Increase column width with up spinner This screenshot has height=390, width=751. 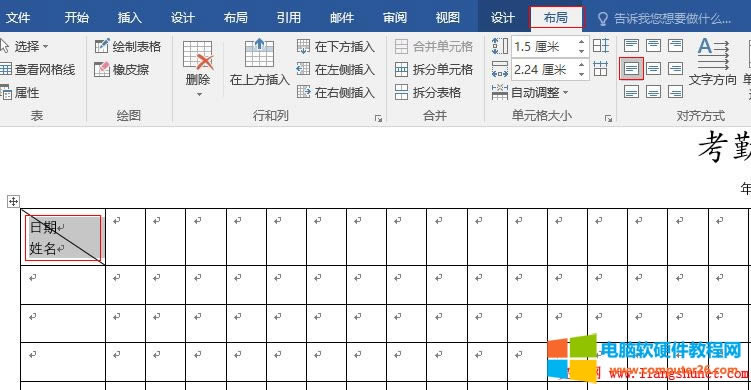coord(581,65)
